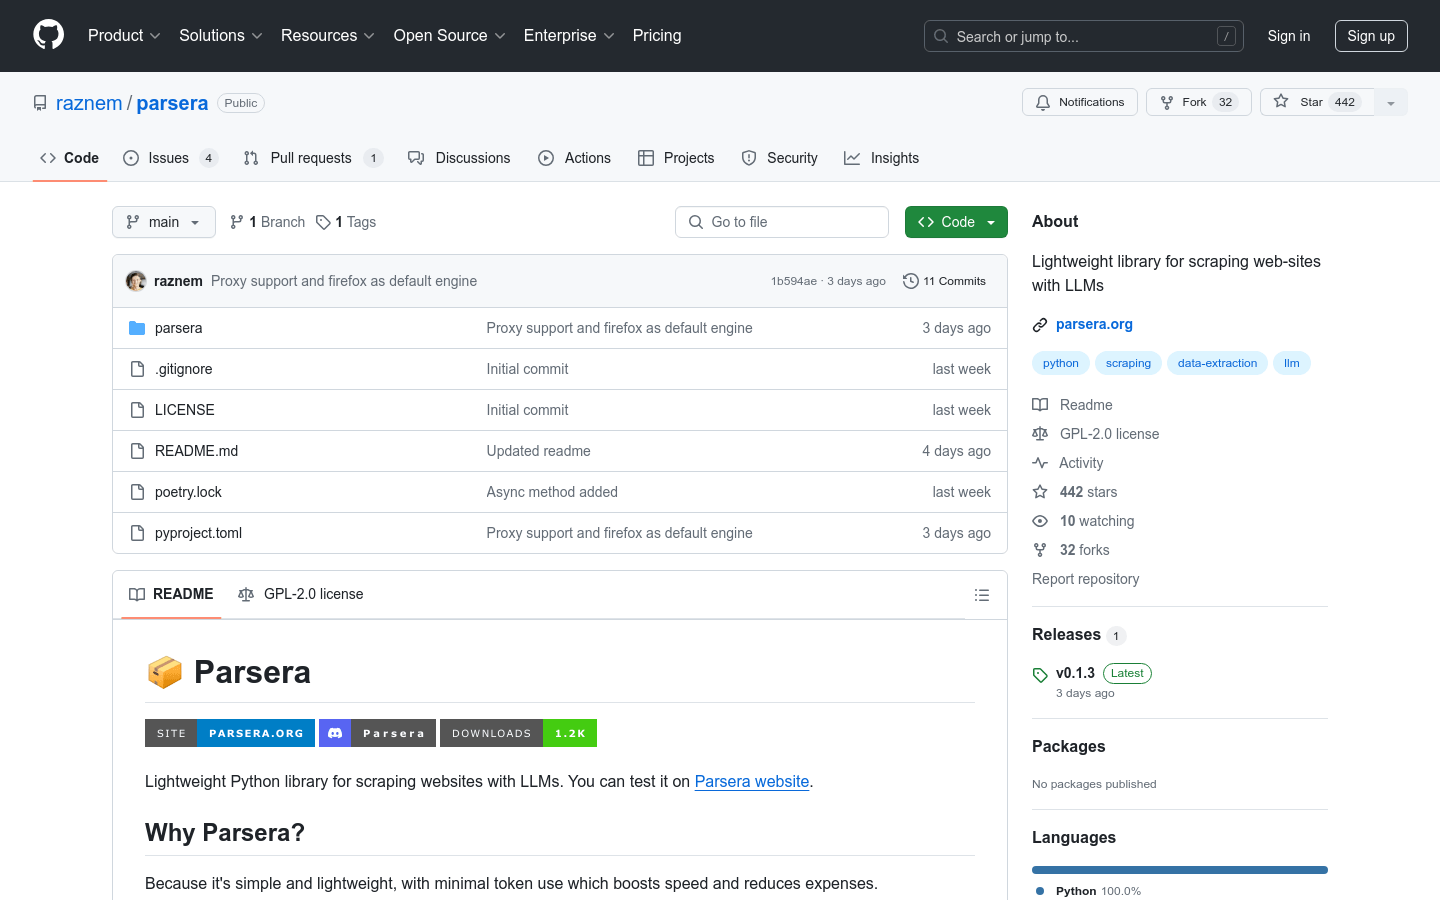
Task: Click the Sign up button
Action: coord(1371,36)
